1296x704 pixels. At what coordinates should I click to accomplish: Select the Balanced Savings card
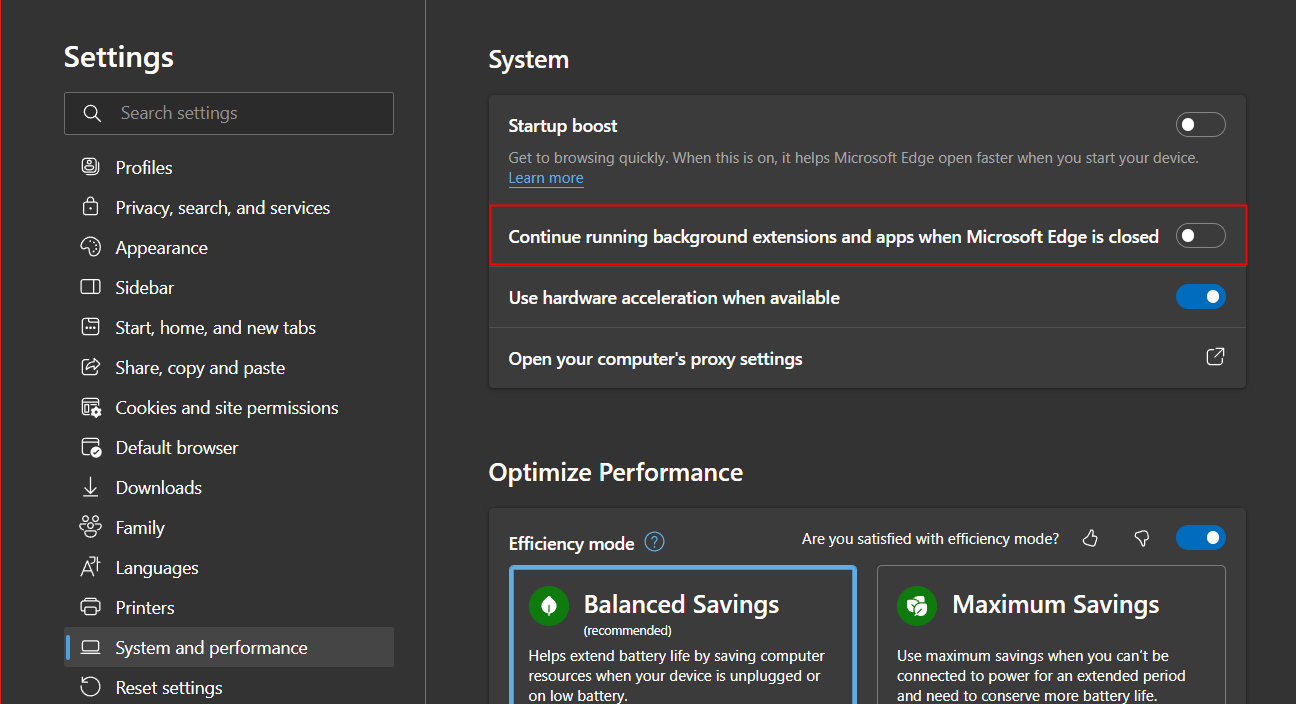point(683,636)
